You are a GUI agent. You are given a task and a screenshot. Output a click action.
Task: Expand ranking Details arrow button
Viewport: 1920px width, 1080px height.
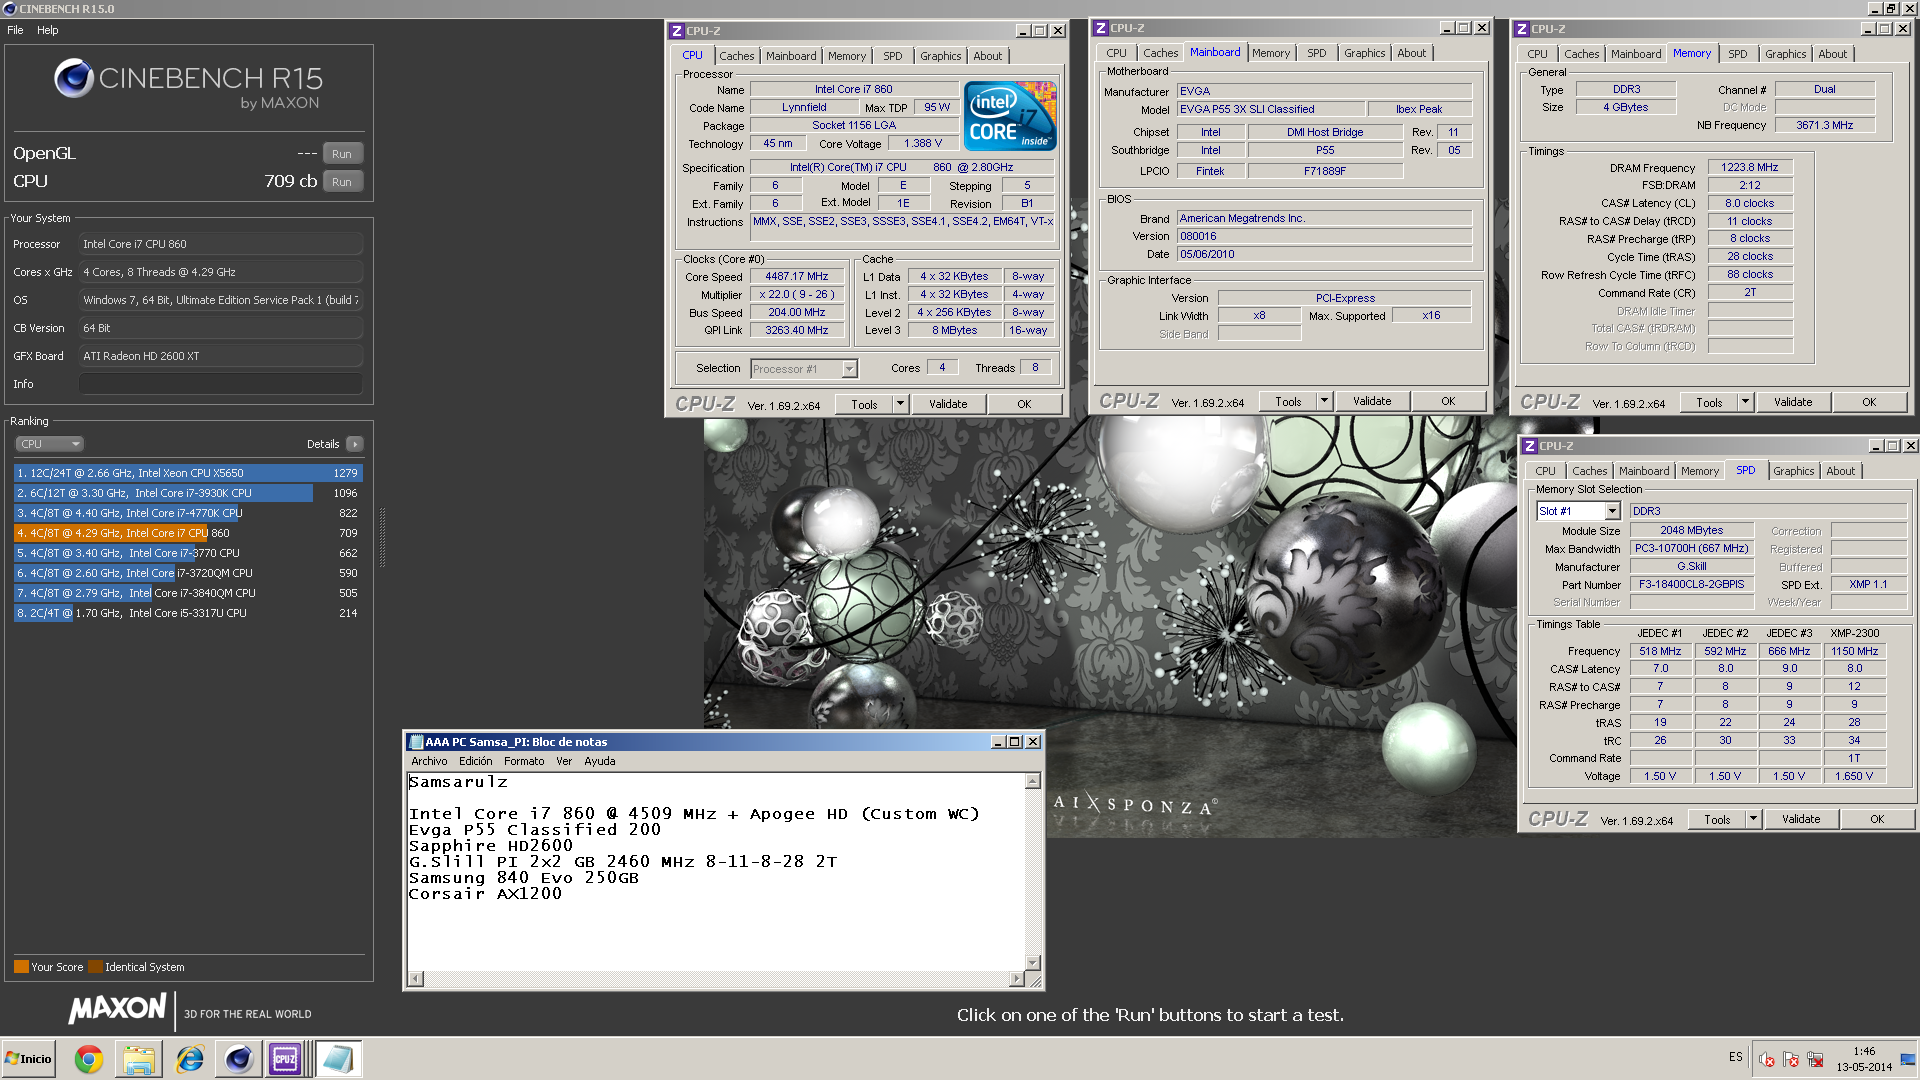(x=355, y=444)
